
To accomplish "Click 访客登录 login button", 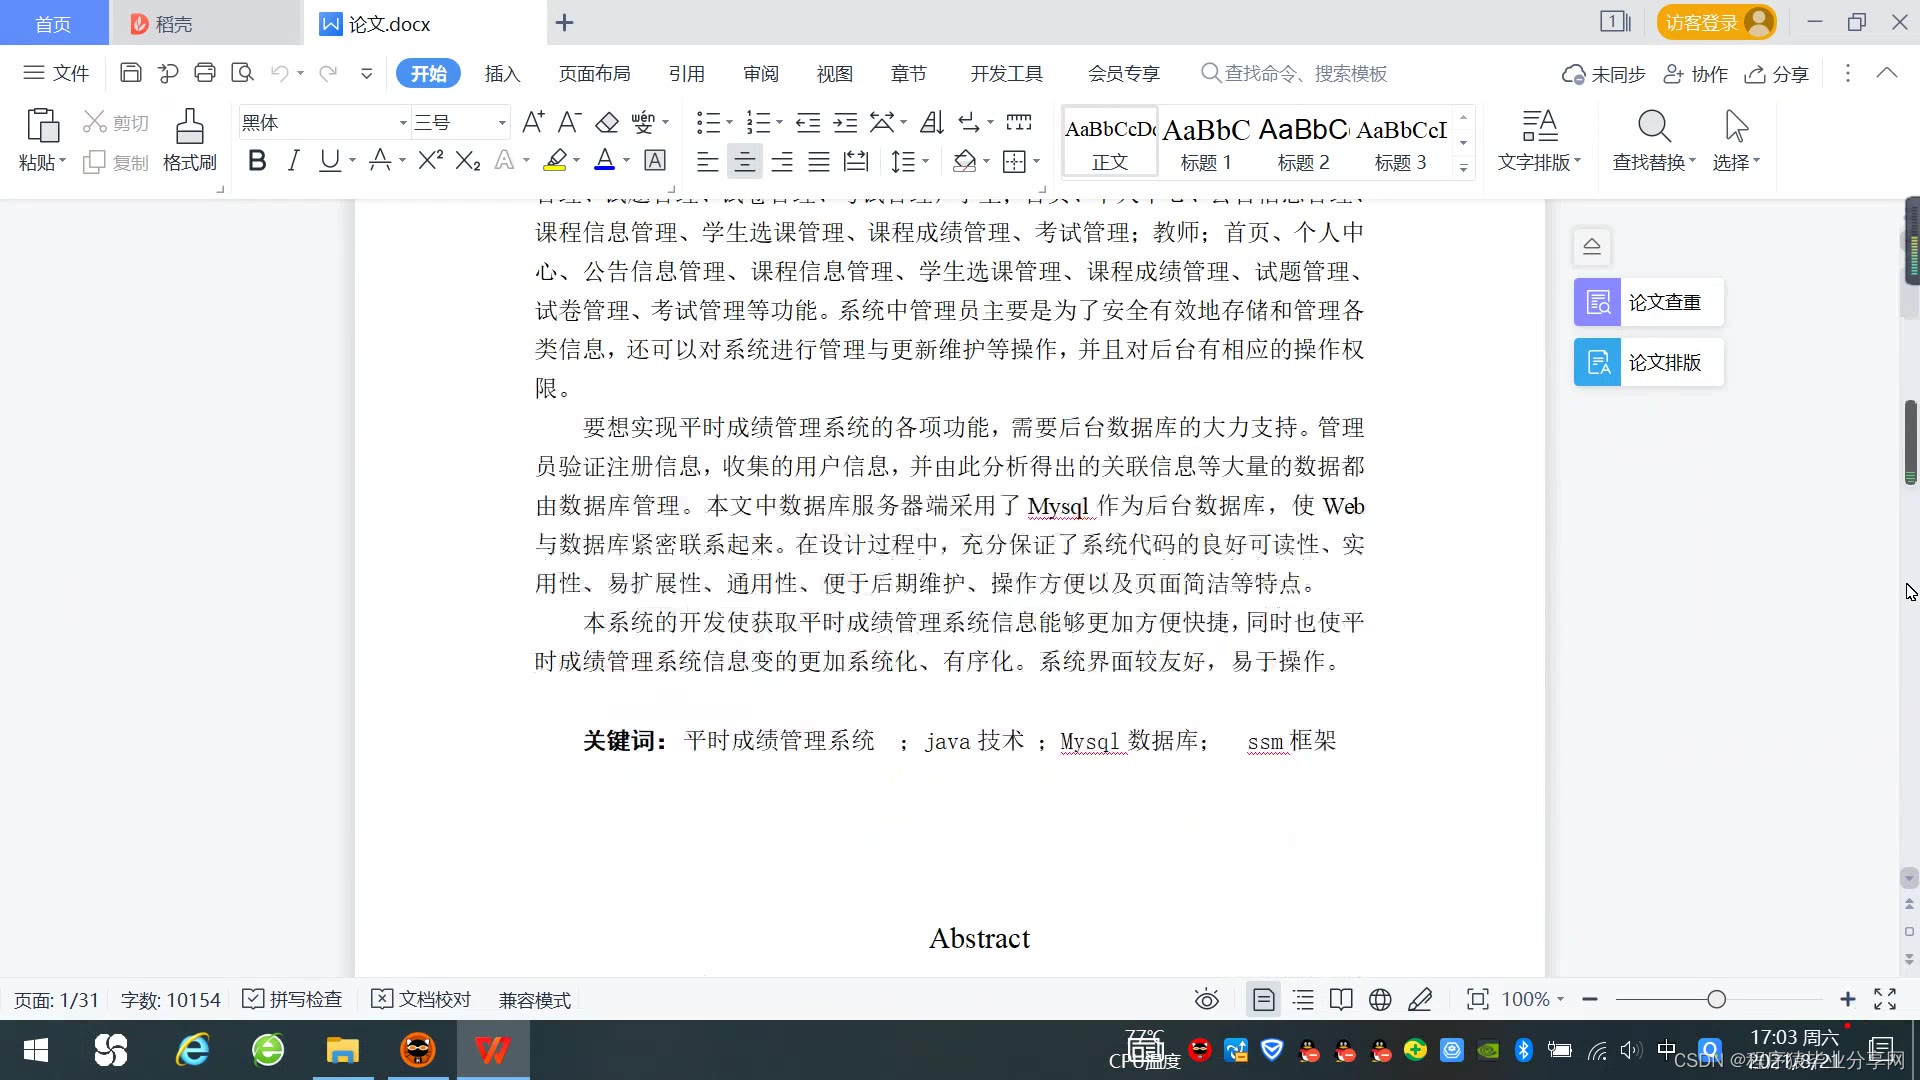I will 1717,22.
